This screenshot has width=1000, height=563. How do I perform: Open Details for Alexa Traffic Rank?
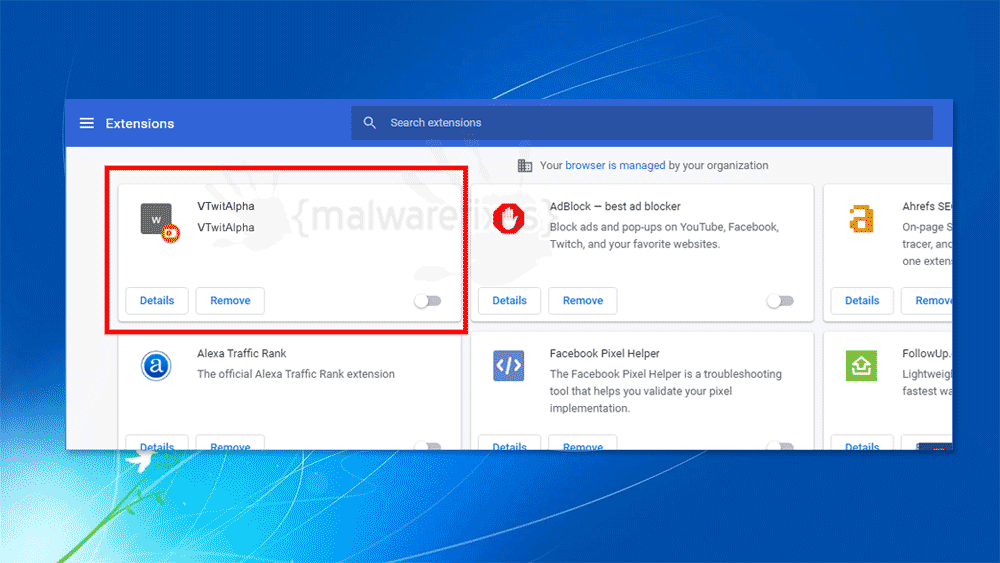157,443
